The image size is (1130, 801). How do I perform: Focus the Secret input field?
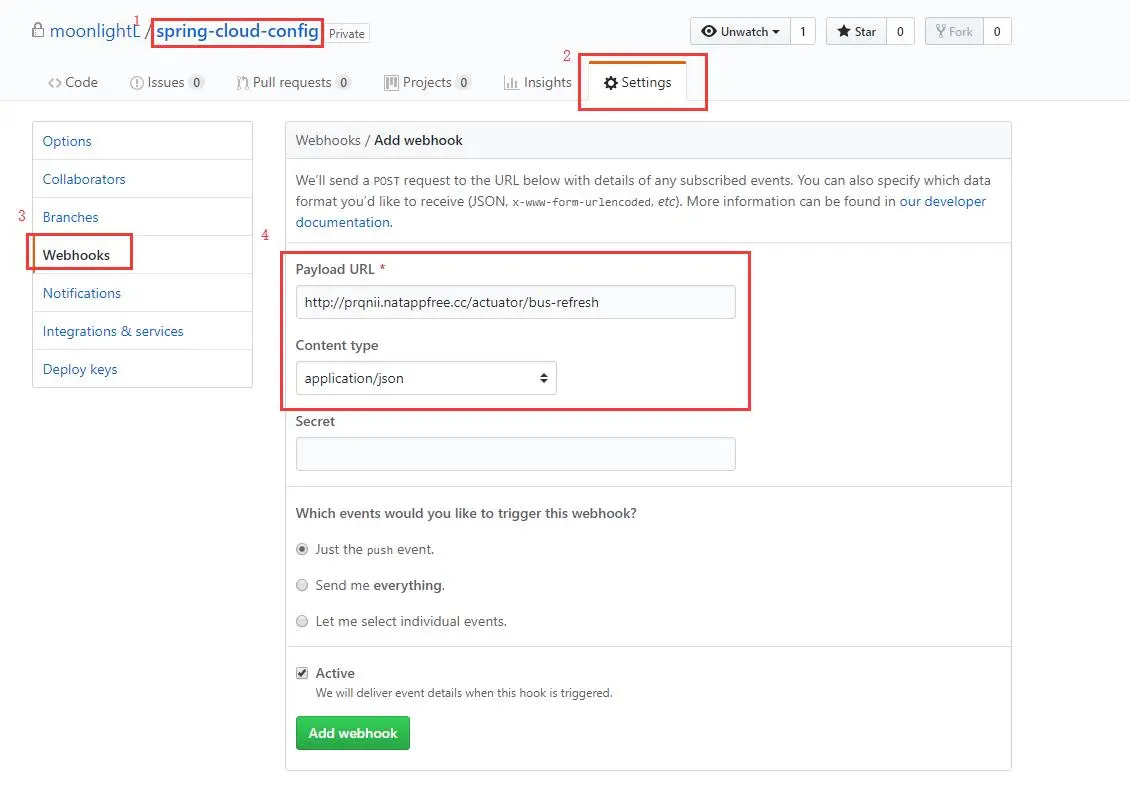[515, 454]
